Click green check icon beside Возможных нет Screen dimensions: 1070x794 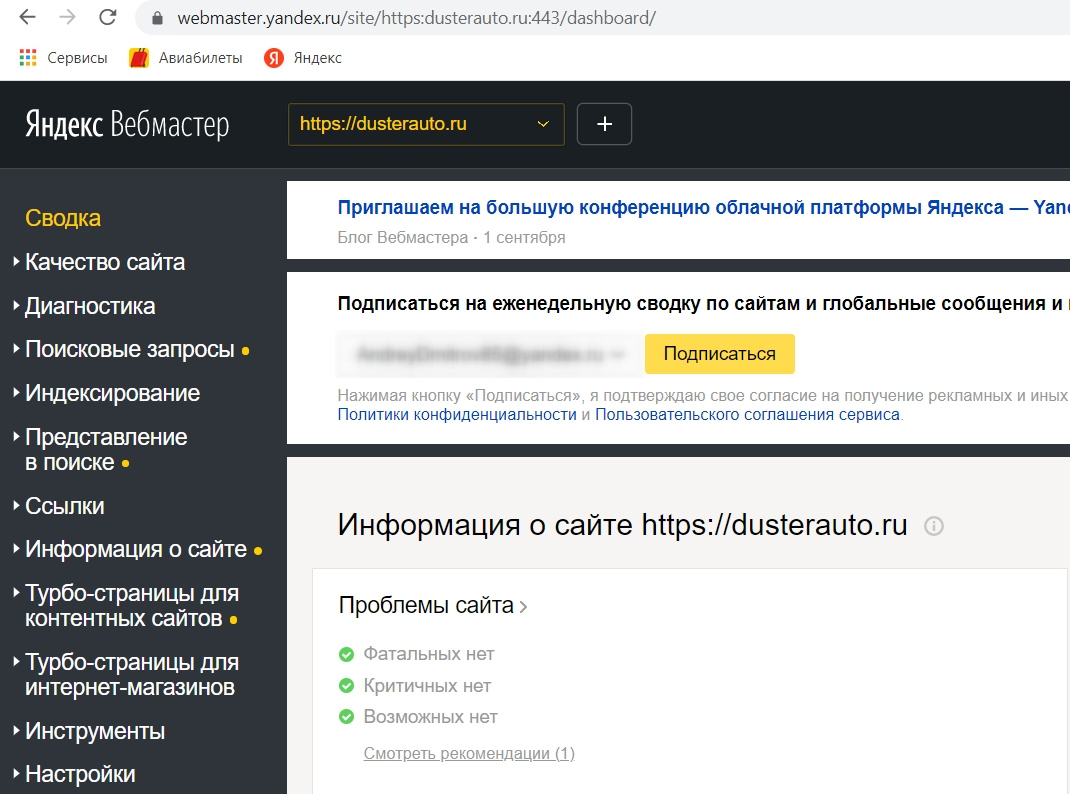[x=347, y=717]
